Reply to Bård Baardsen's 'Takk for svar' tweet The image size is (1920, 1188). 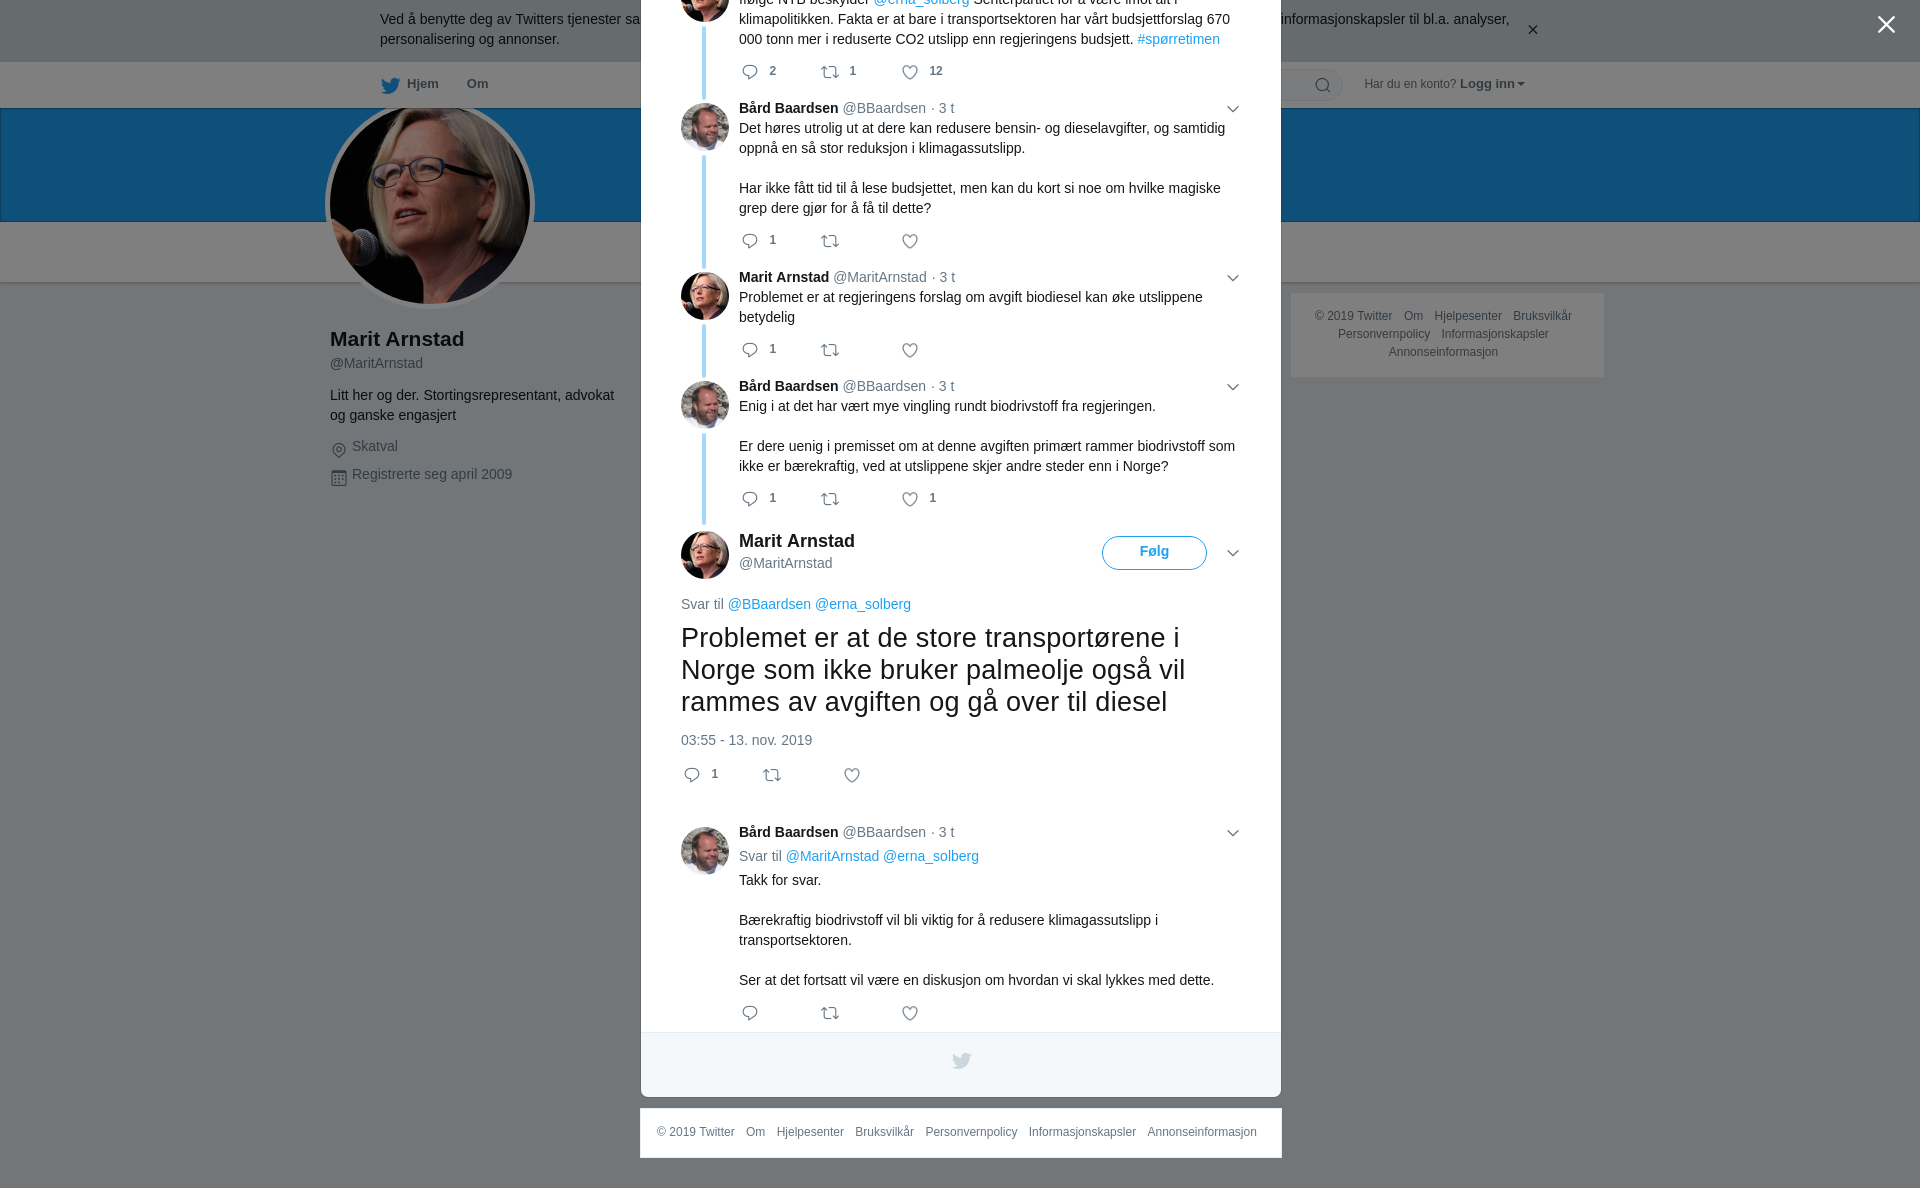pos(750,1013)
